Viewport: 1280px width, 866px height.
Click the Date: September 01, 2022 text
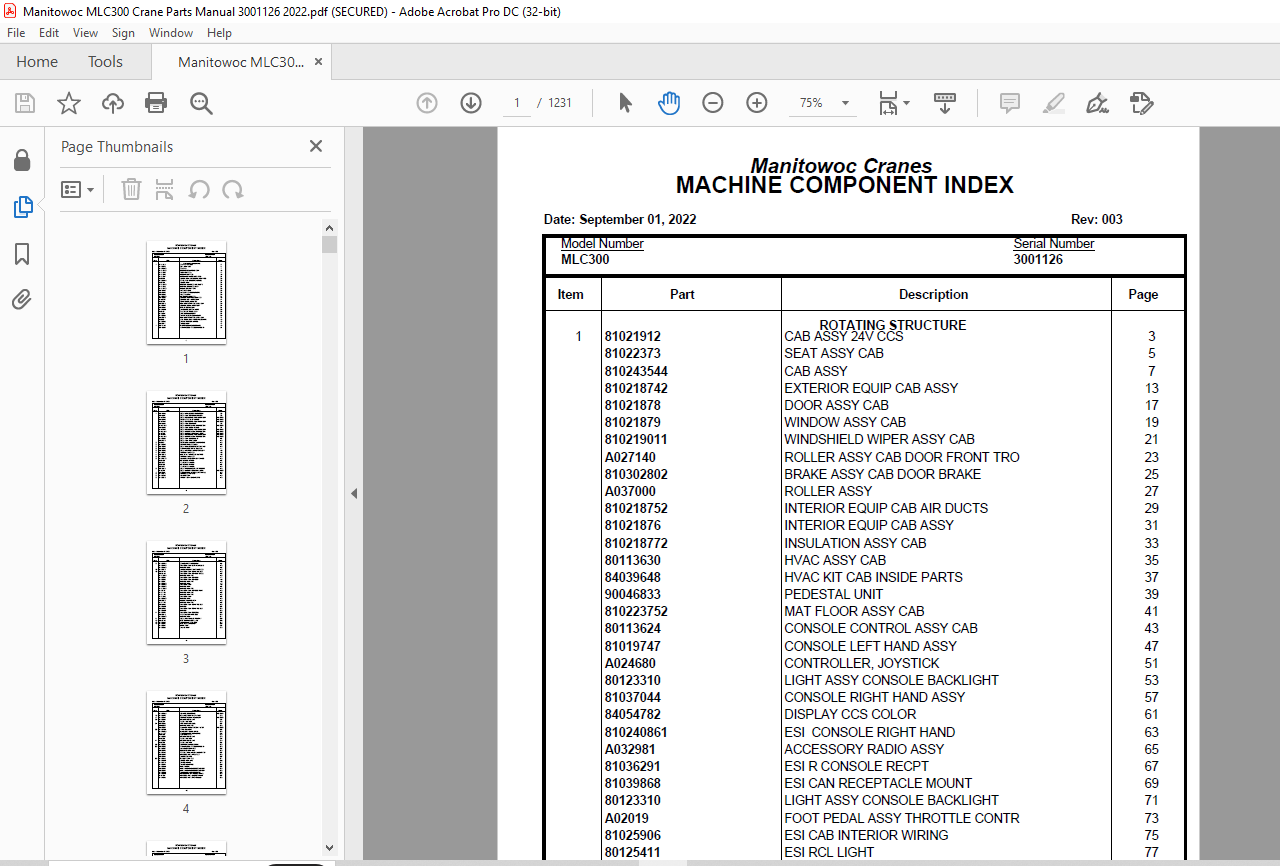point(620,219)
